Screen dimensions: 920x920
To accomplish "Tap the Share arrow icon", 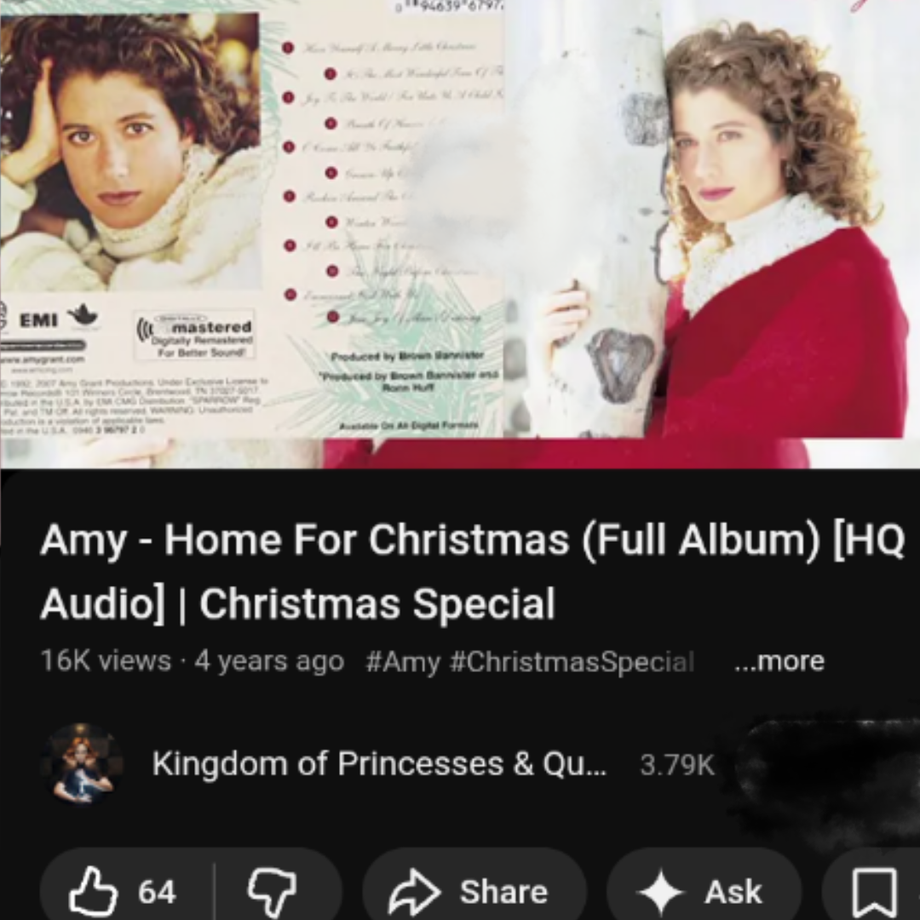I will tap(415, 892).
